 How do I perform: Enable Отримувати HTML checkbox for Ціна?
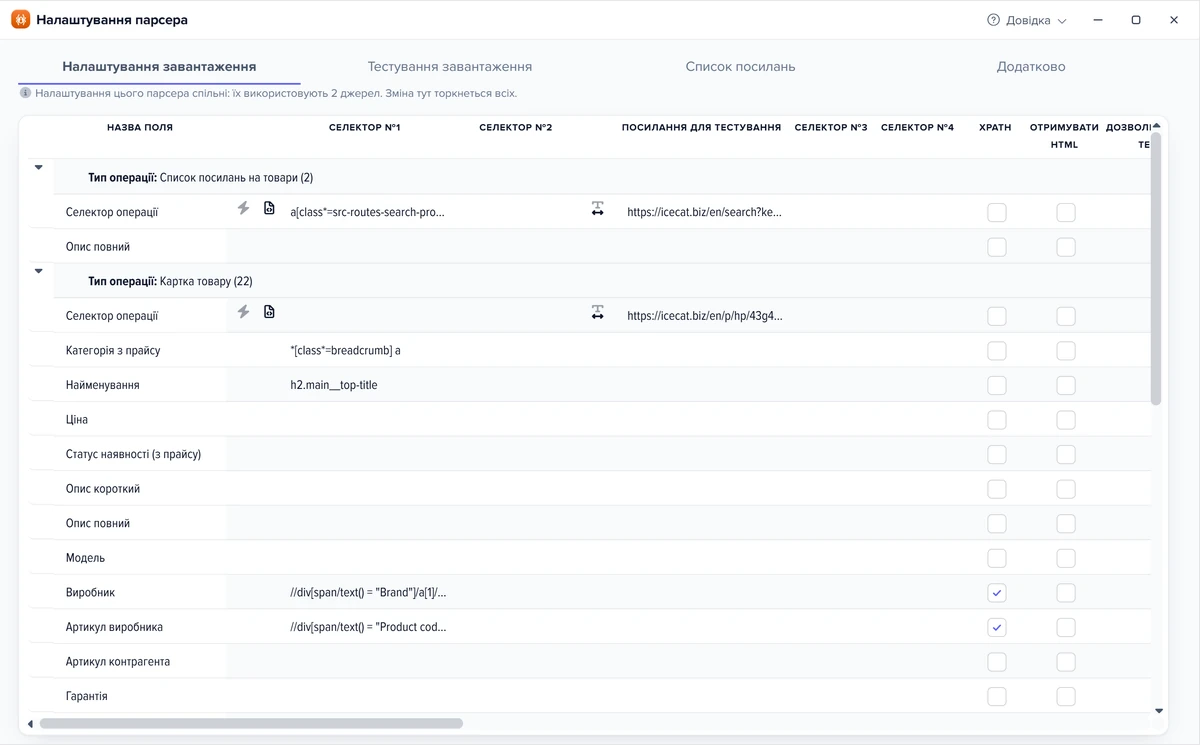(x=1066, y=420)
